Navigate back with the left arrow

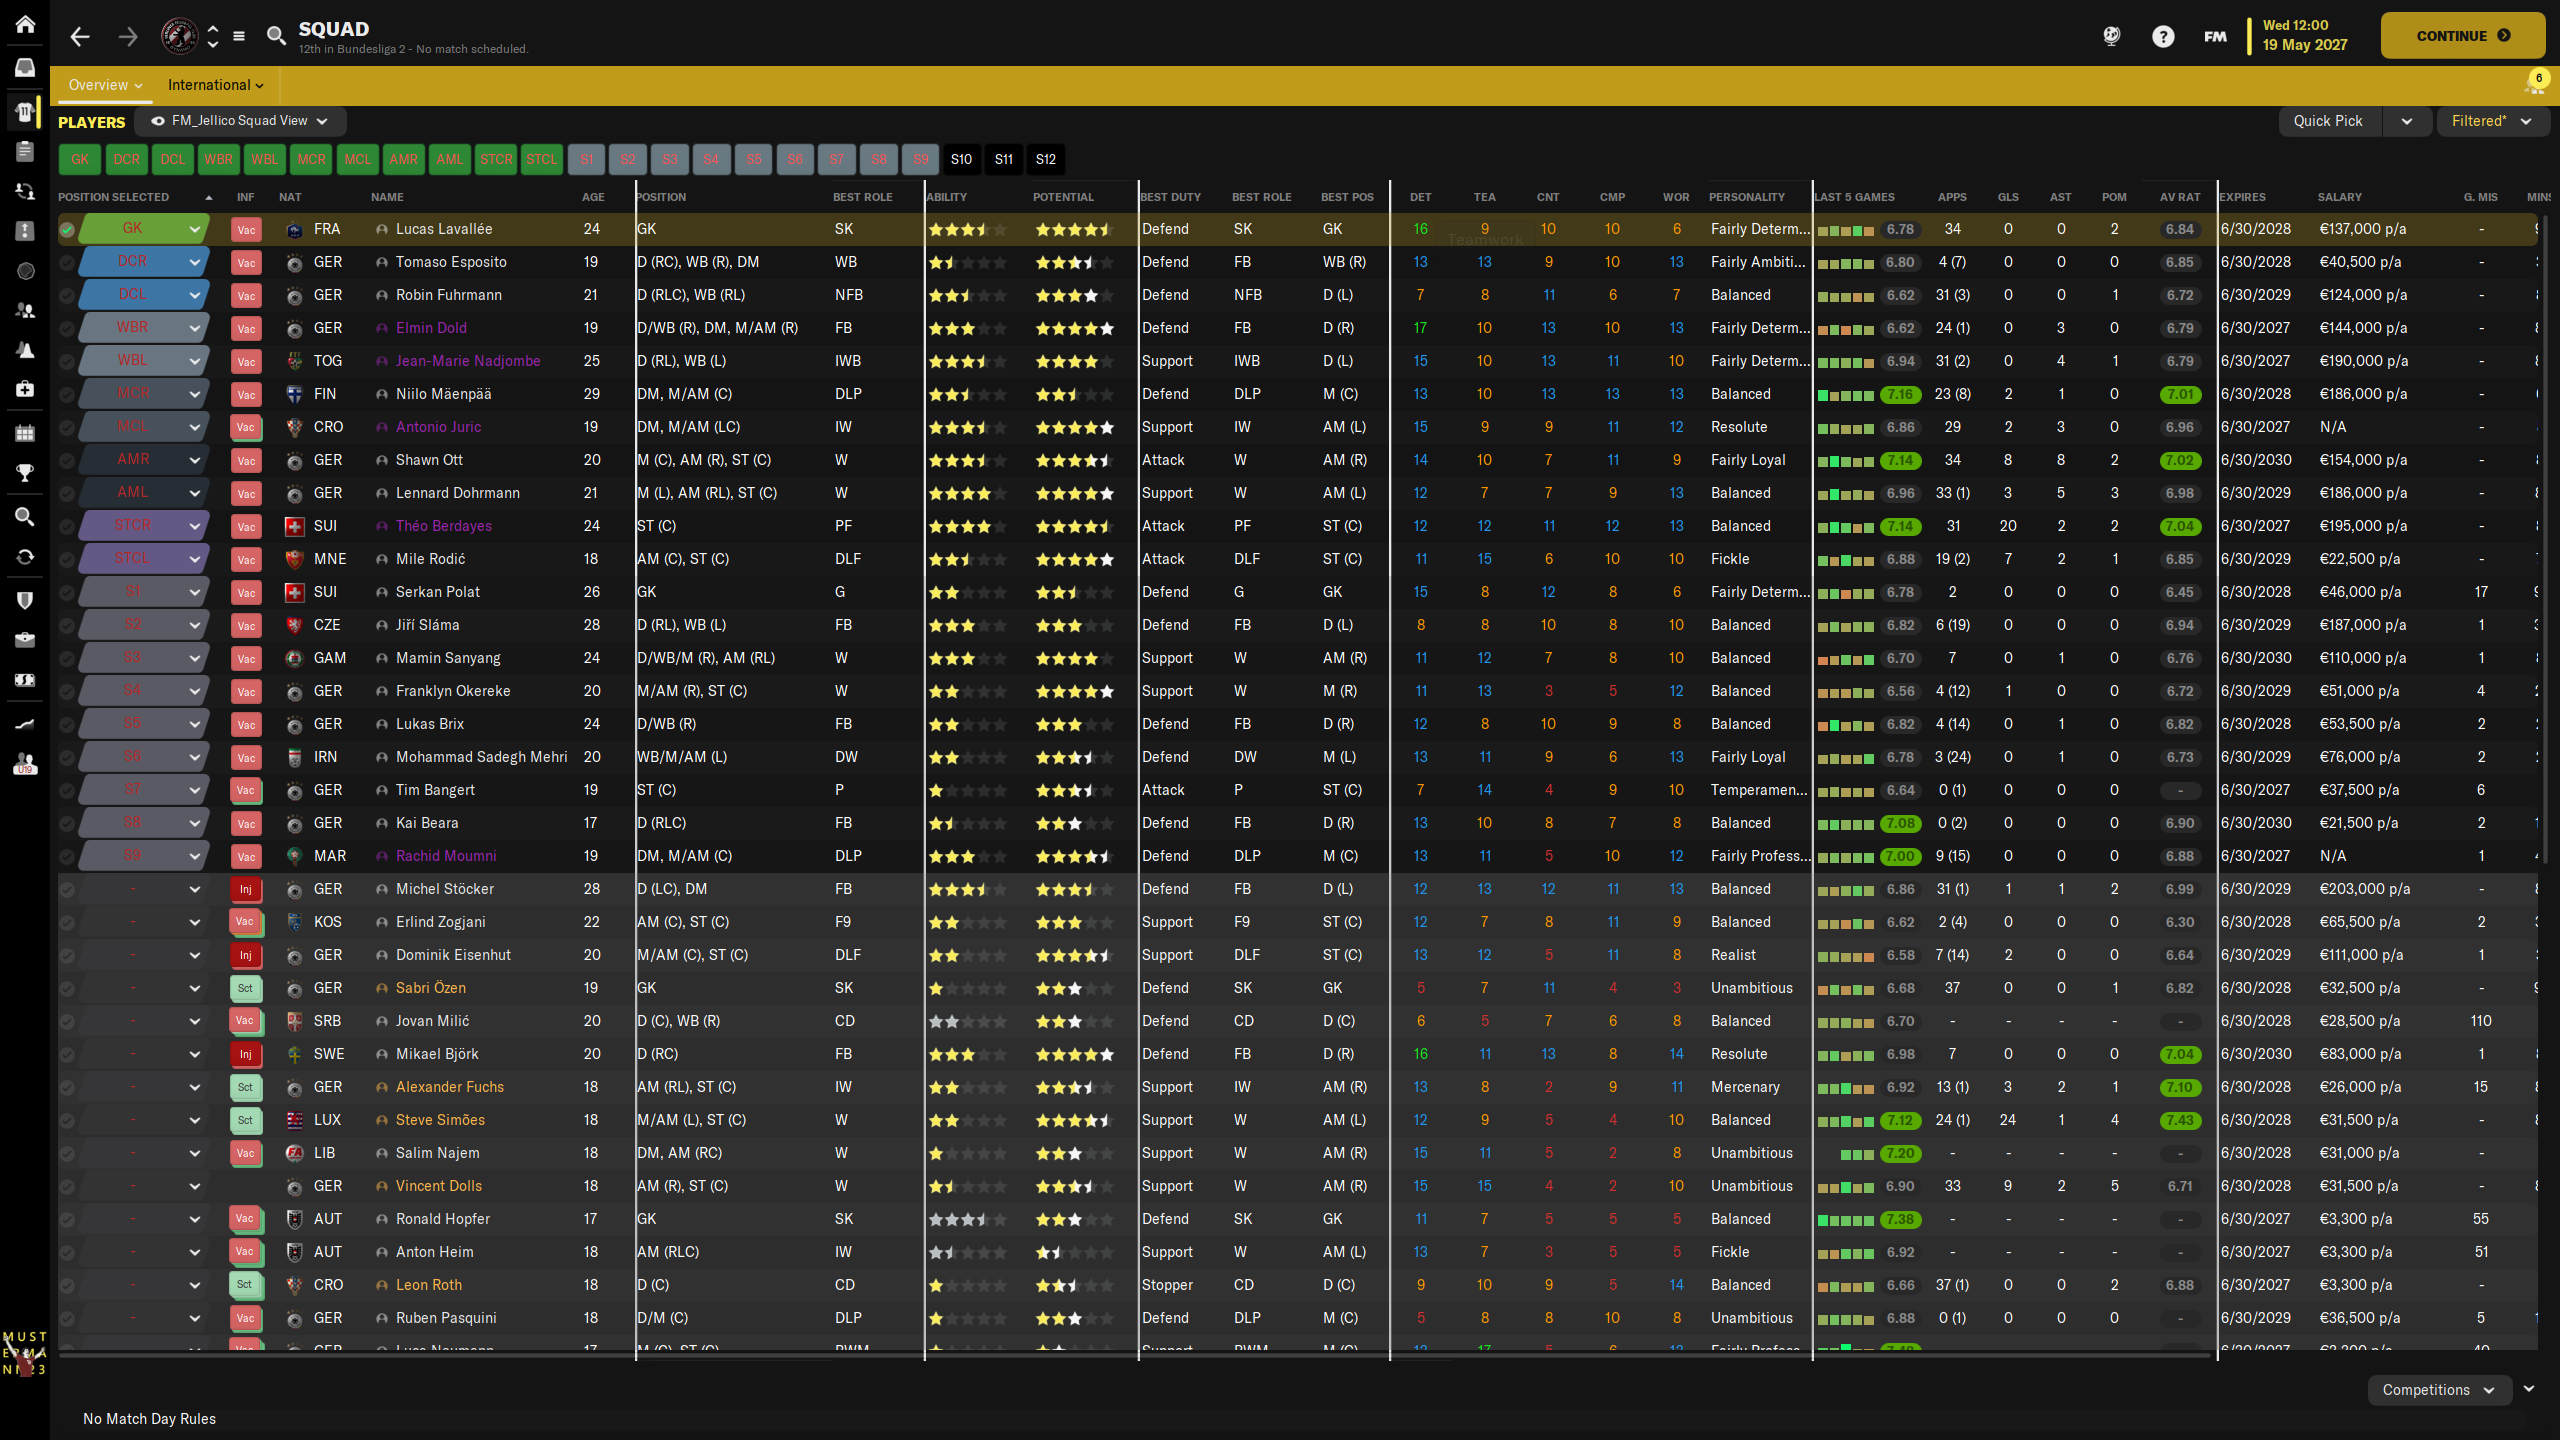pos(80,37)
